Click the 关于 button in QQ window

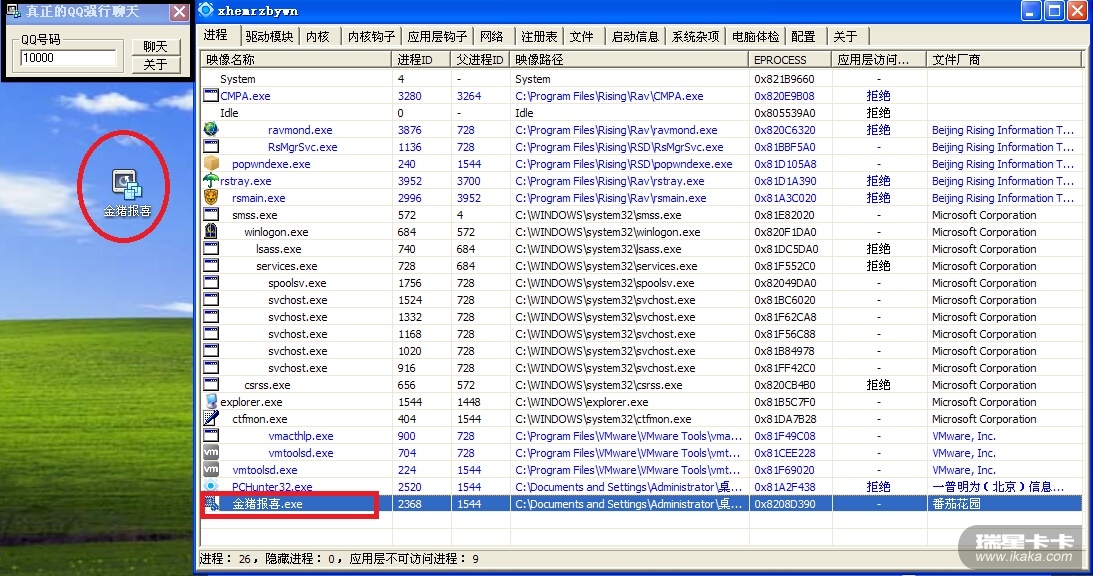156,65
